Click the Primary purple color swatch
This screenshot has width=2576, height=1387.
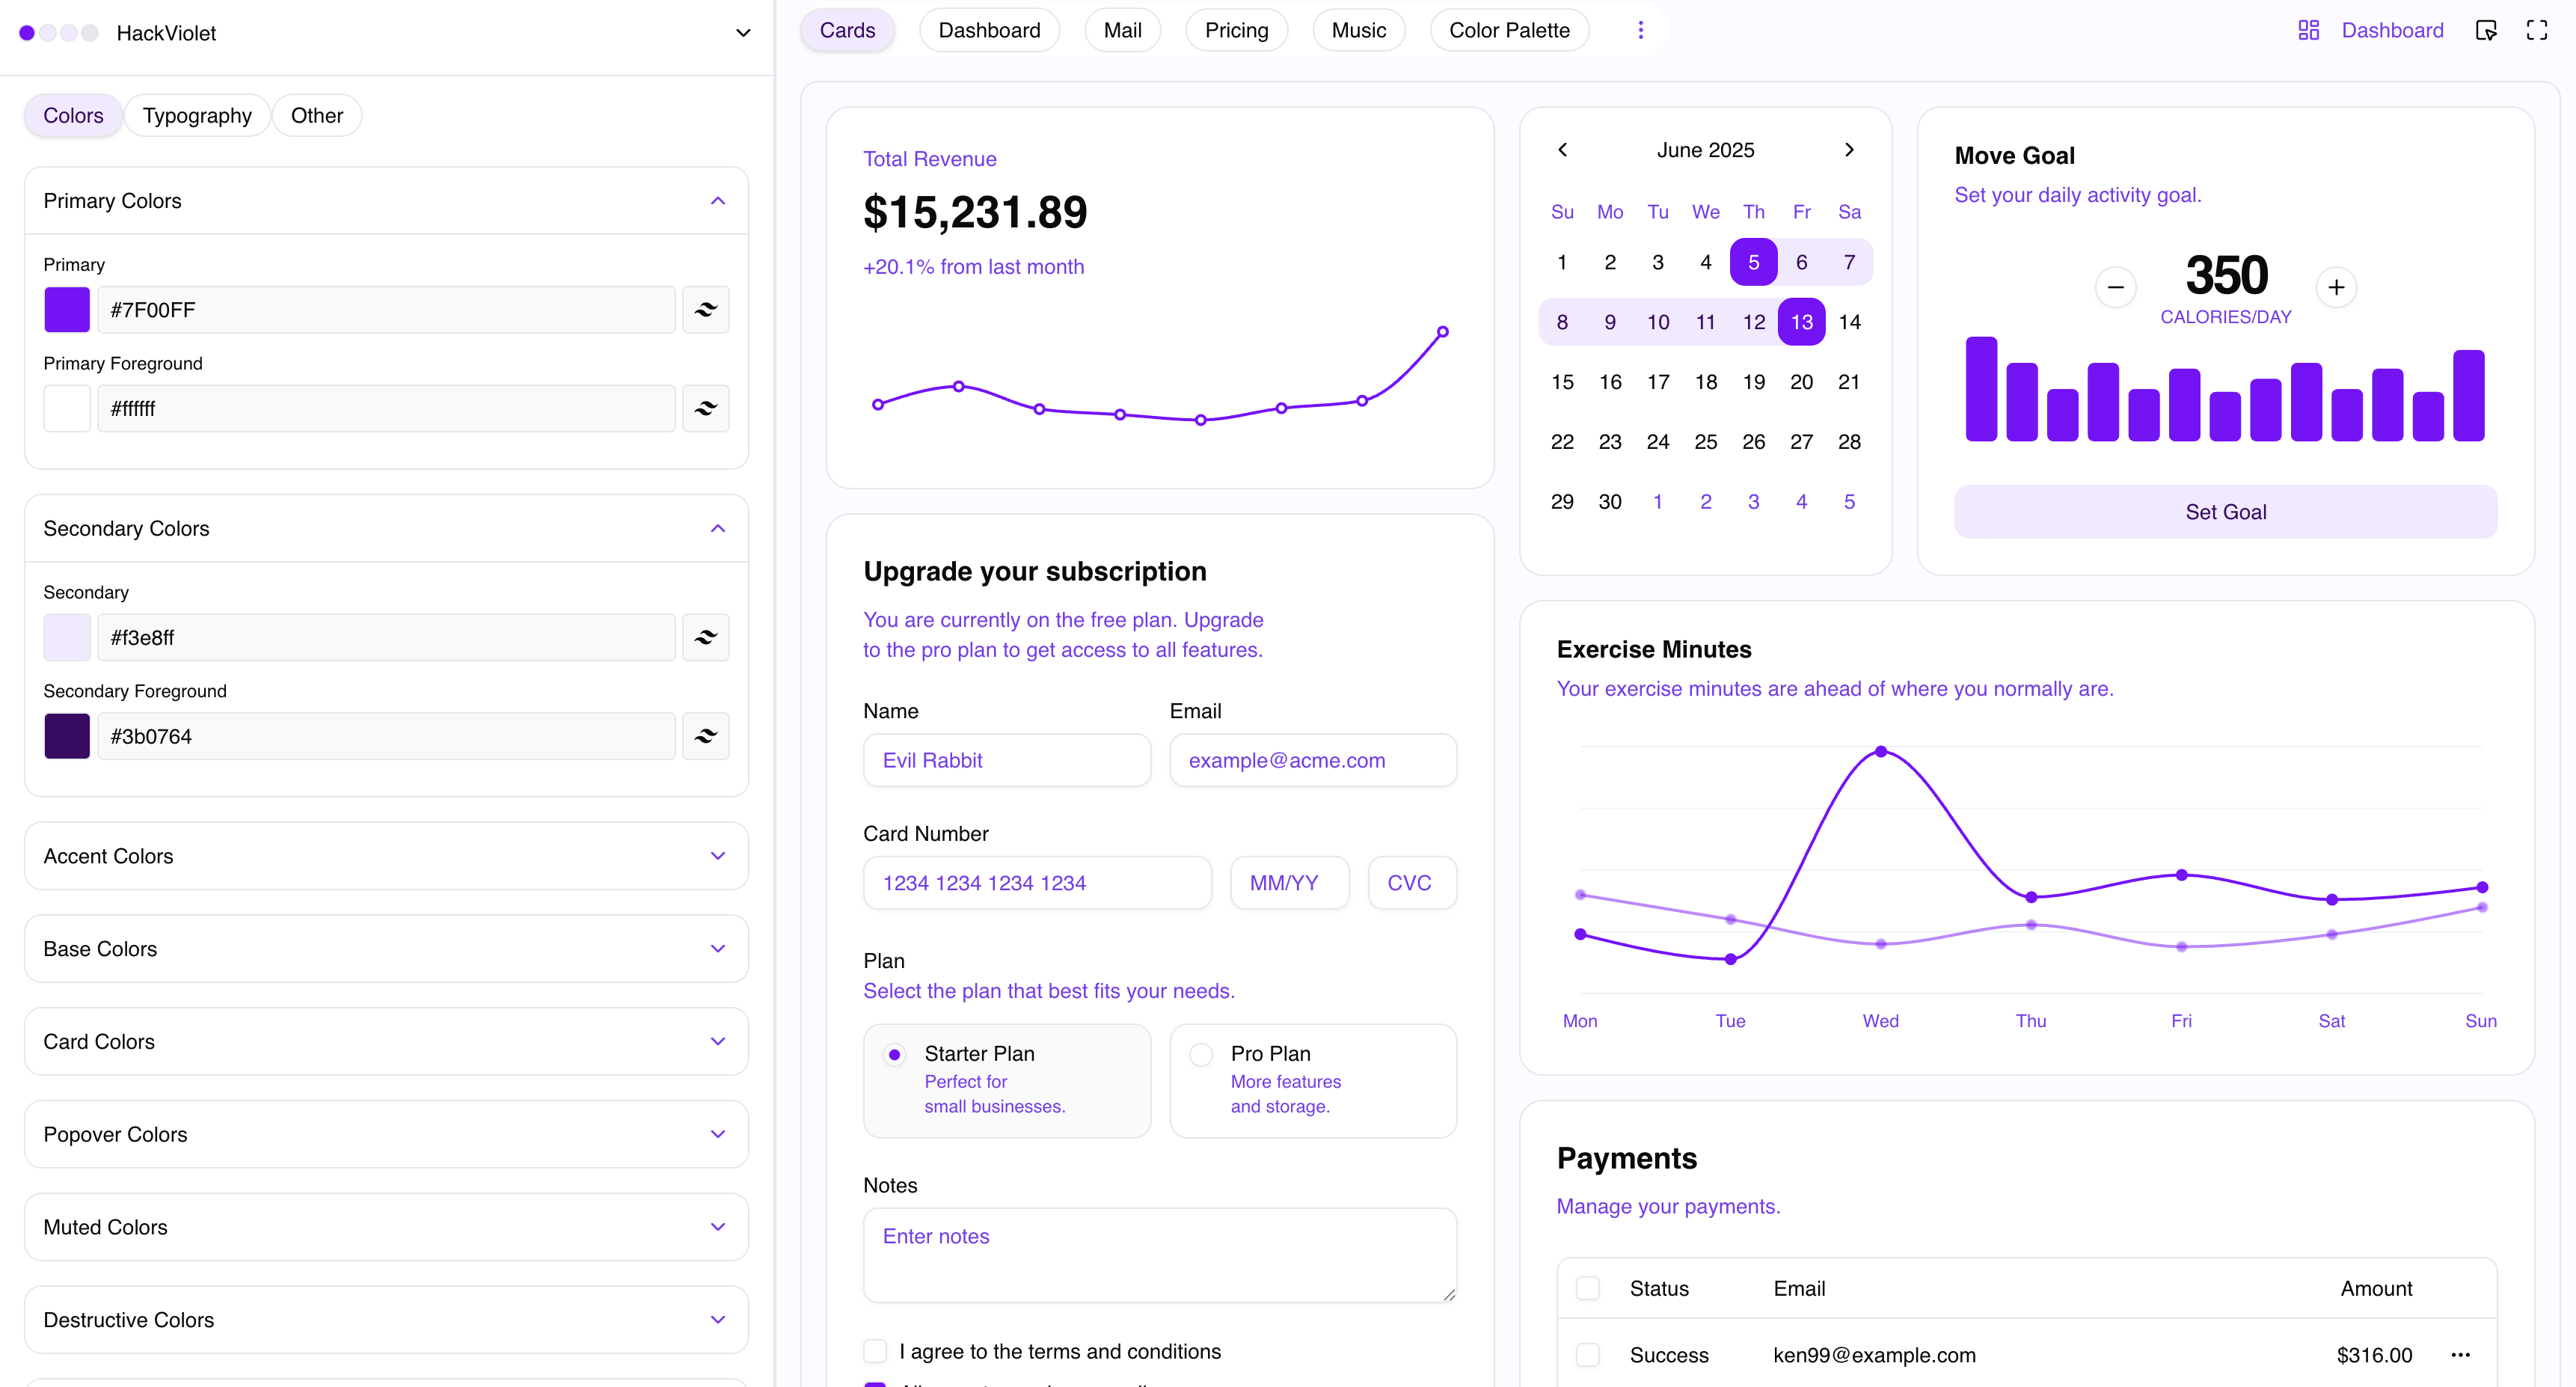tap(67, 310)
